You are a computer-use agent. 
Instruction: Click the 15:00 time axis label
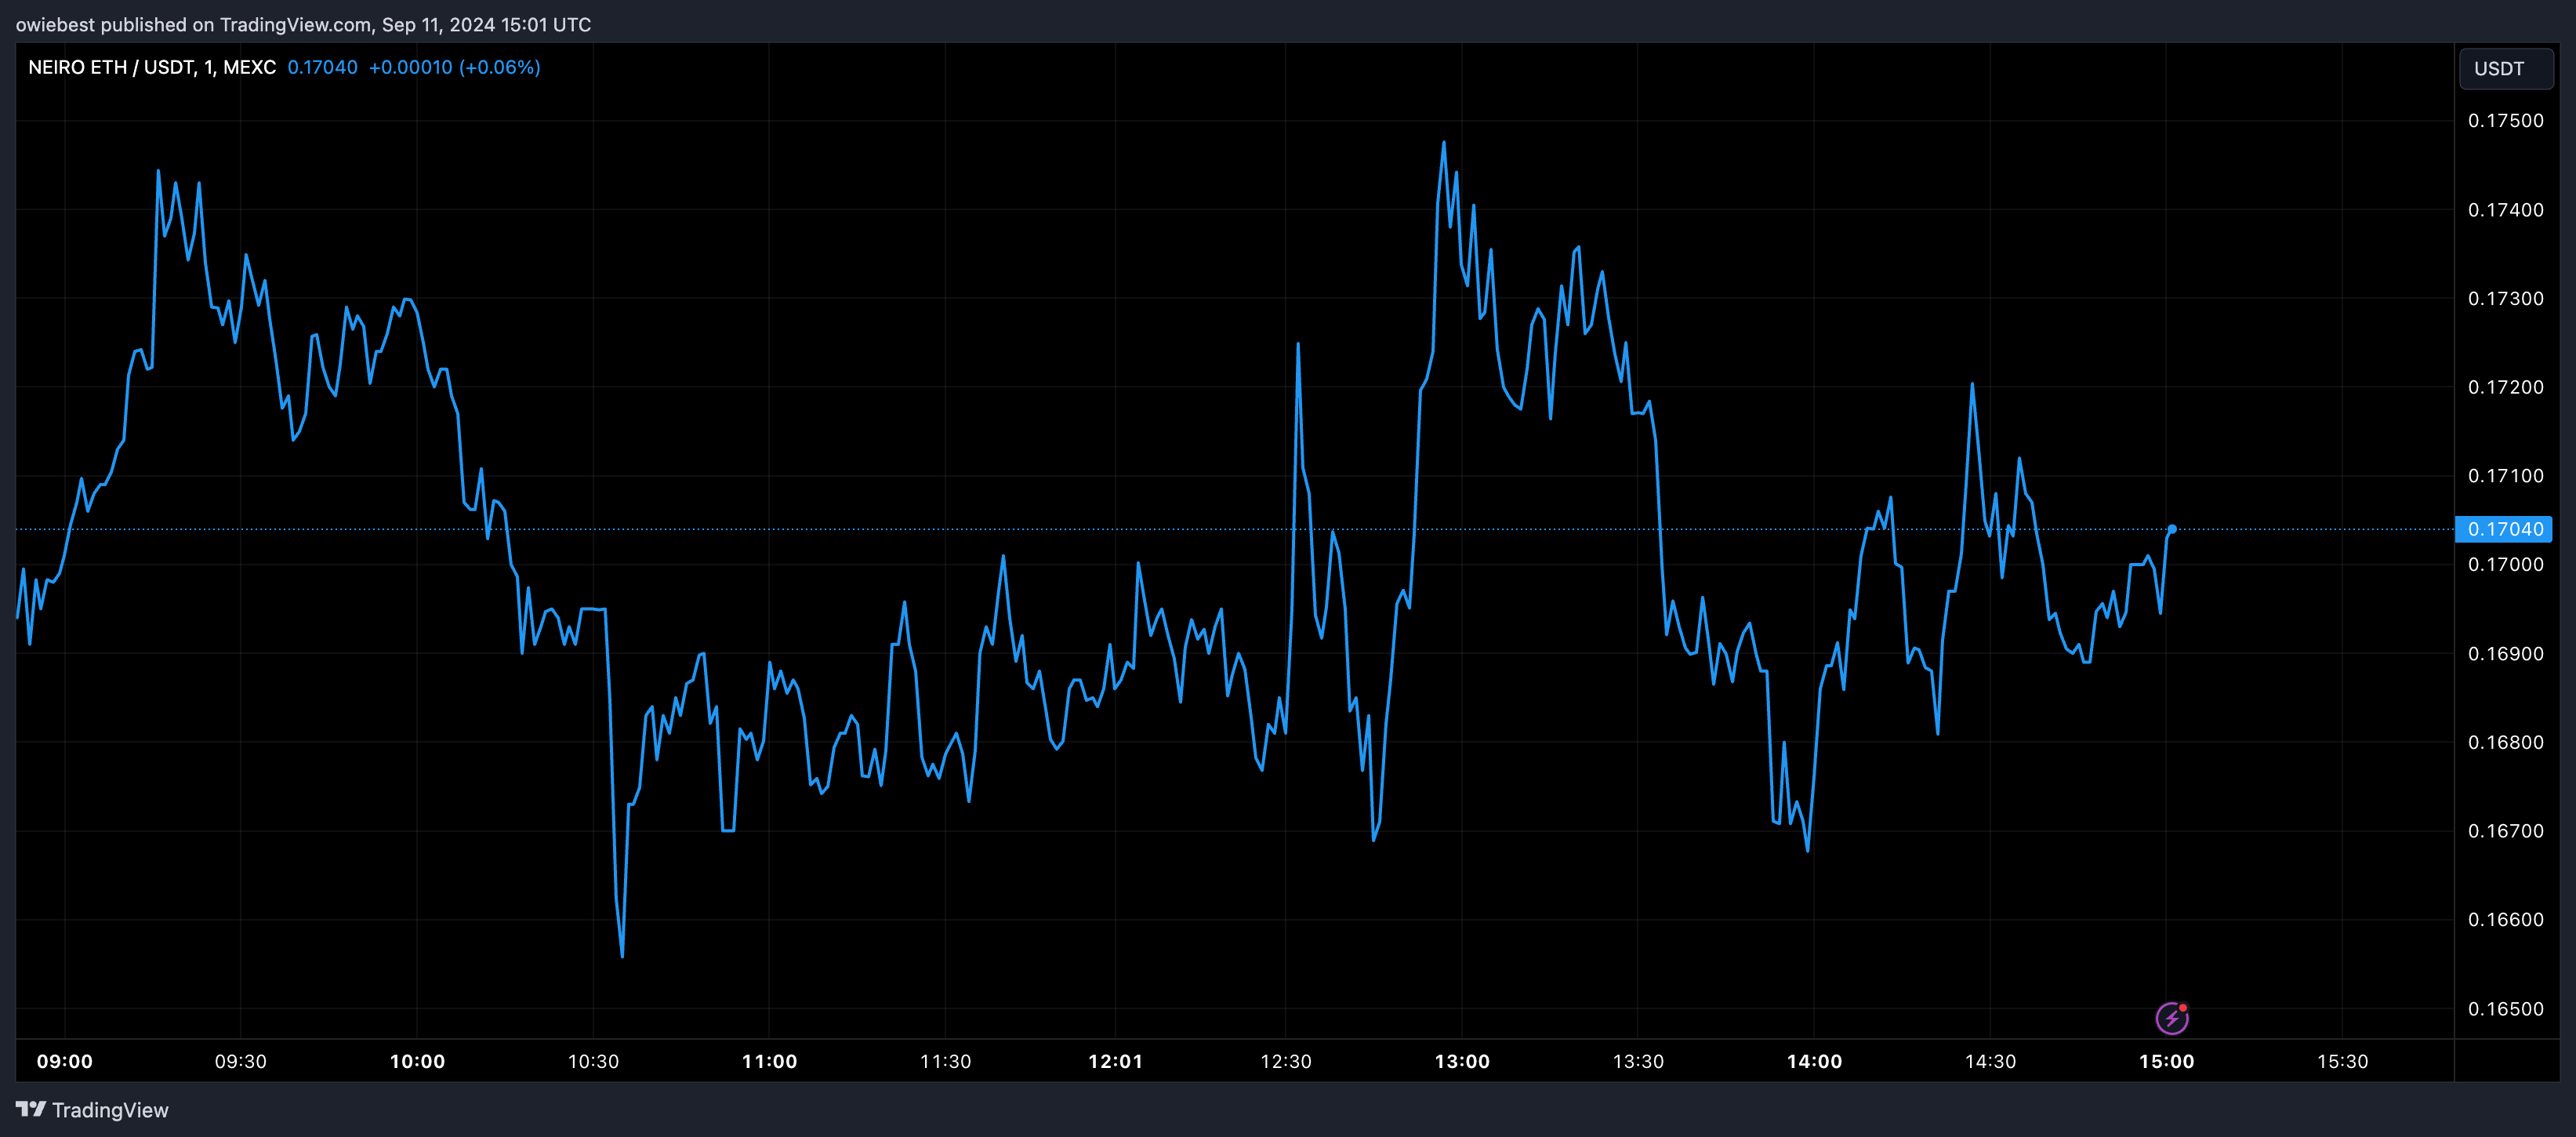(2166, 1061)
